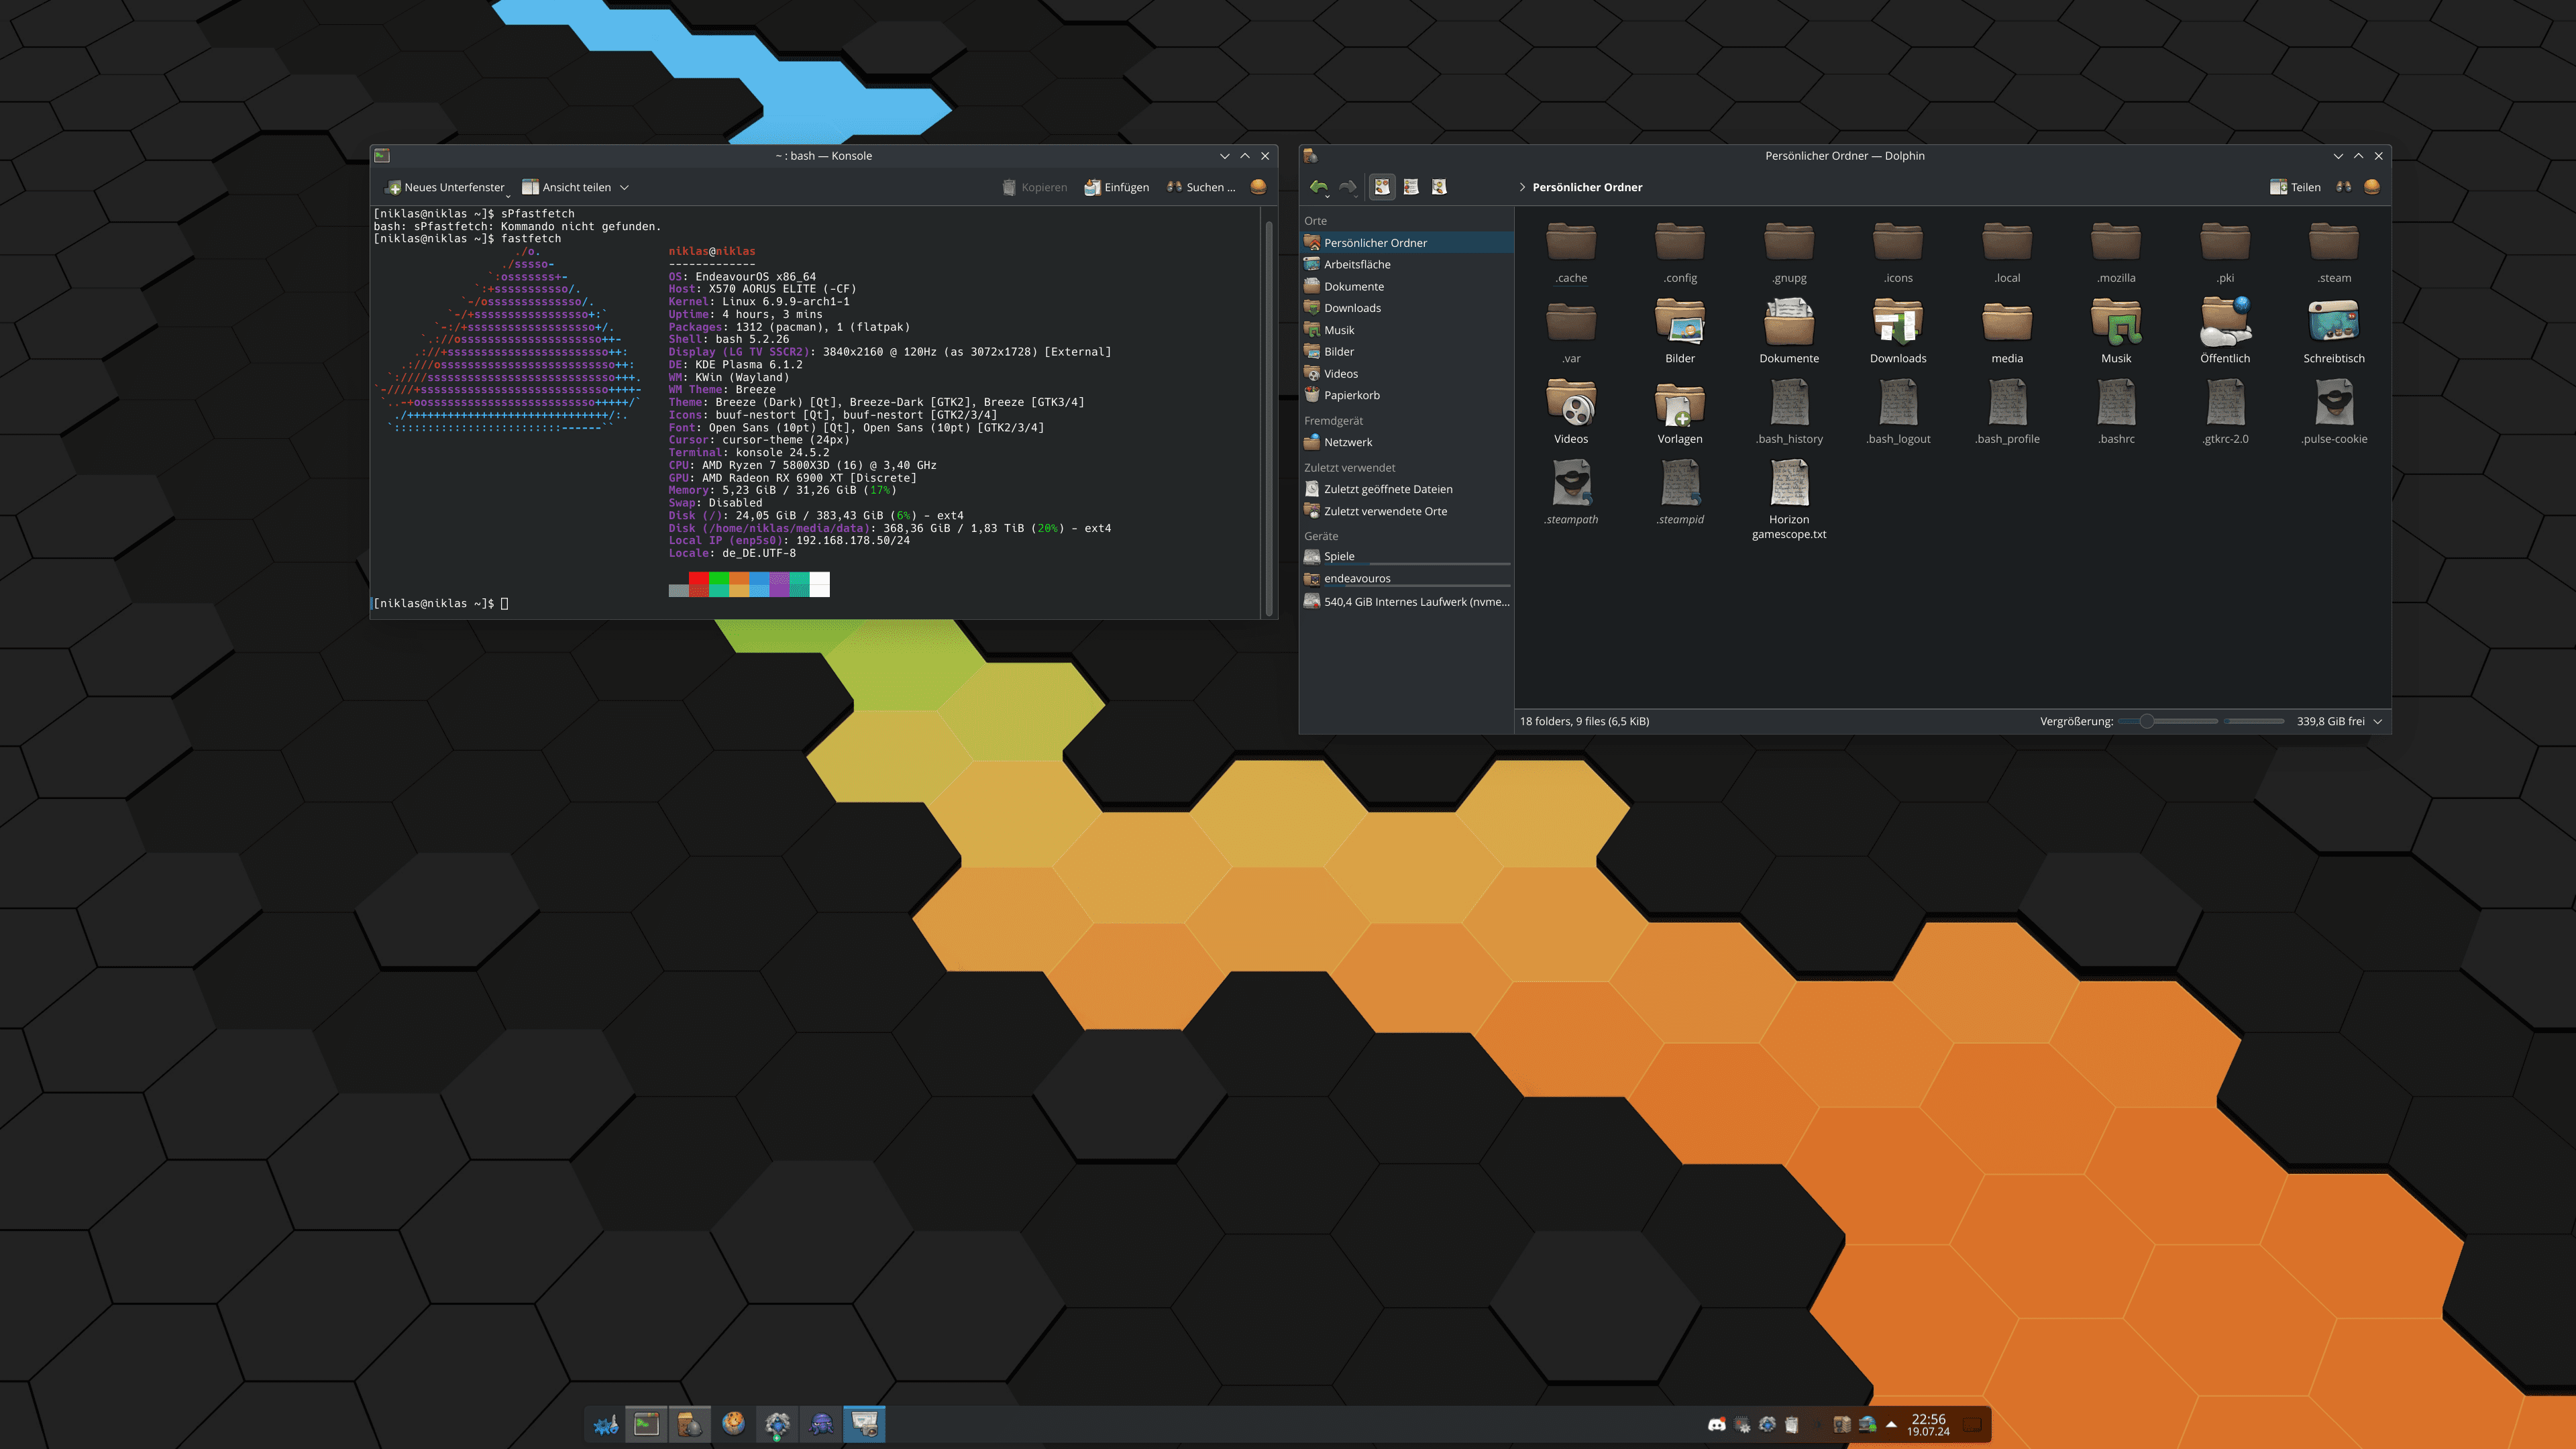Click the Teilen split view button in Dolphin
Screen dimensions: 2576x1449
click(x=2295, y=187)
